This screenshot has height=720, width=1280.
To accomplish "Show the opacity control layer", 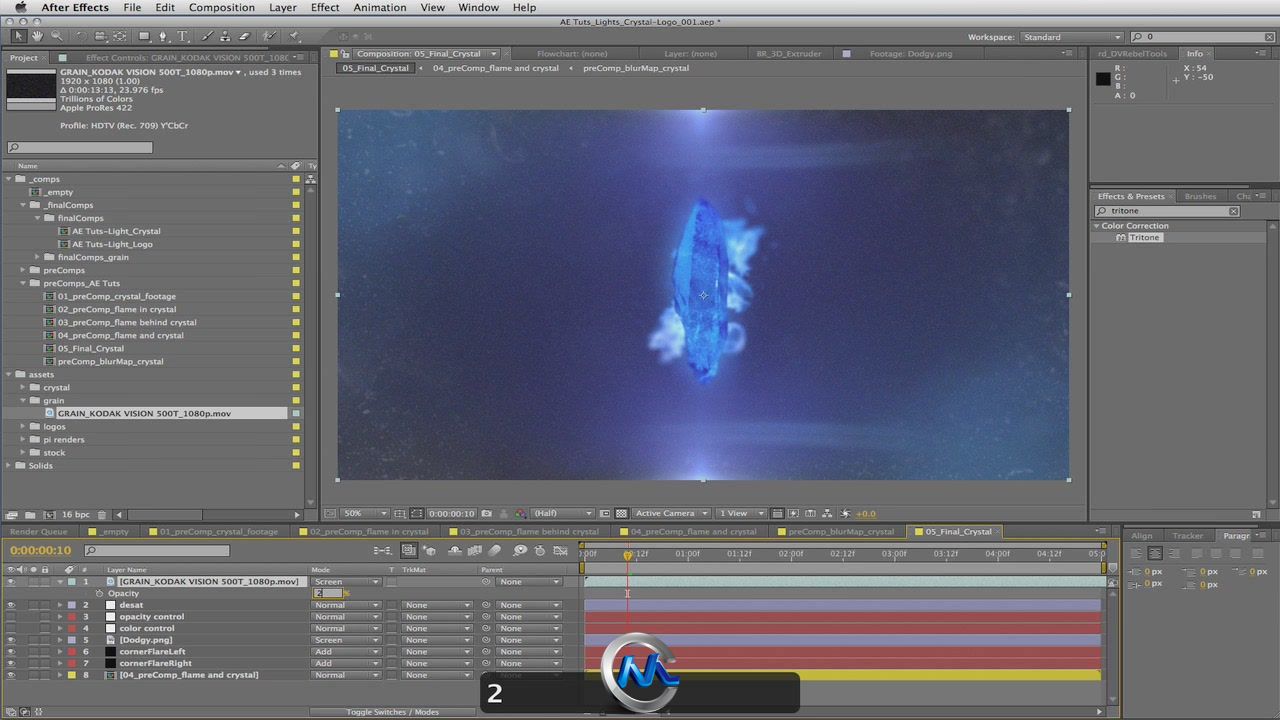I will click(x=11, y=617).
